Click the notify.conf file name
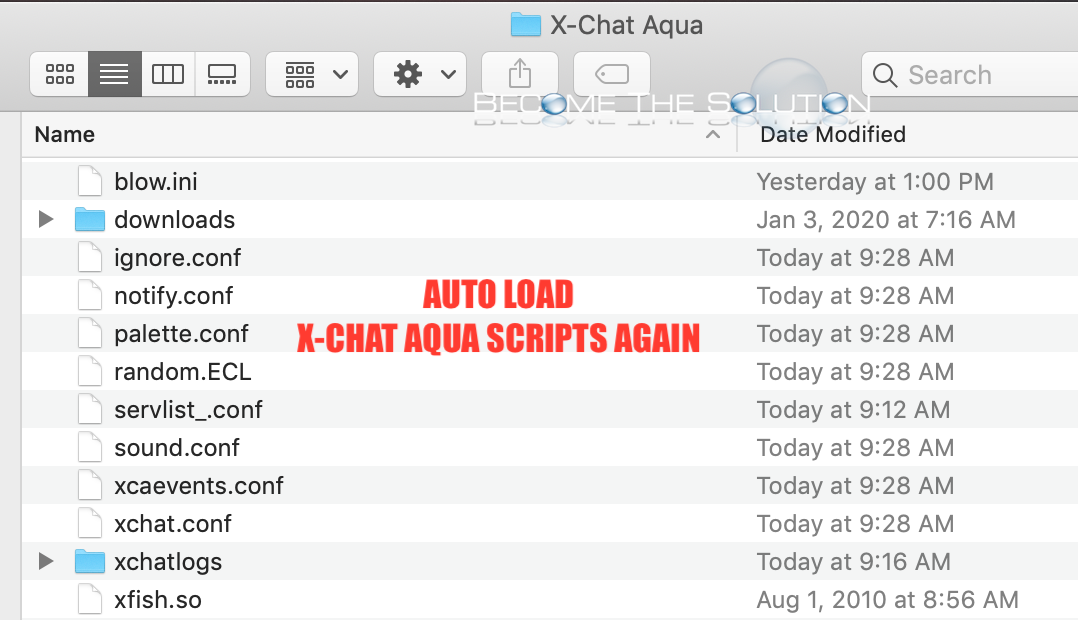The image size is (1078, 620). 173,296
